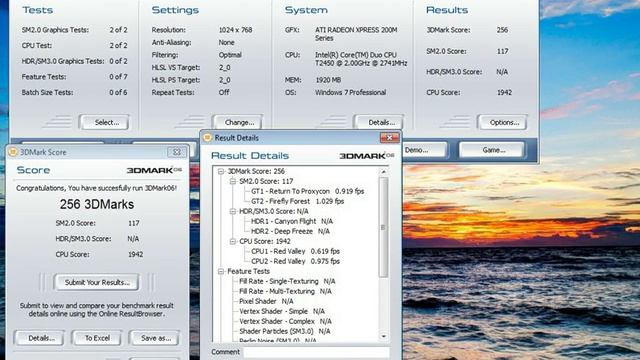Select GT1 - Return To Proxycon row
This screenshot has height=360, width=640.
coord(307,191)
